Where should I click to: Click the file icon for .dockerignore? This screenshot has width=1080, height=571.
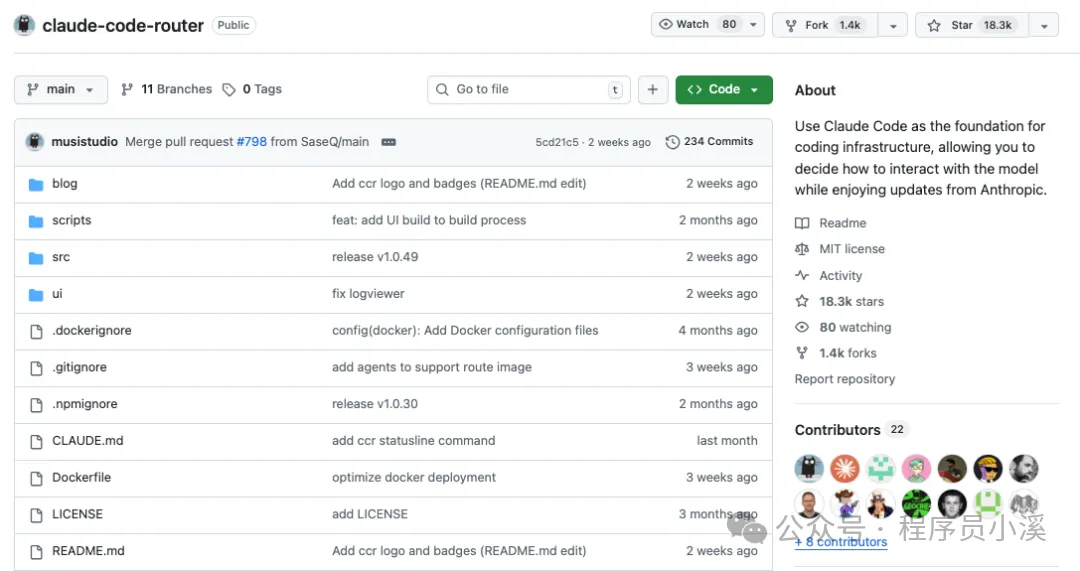coord(36,331)
